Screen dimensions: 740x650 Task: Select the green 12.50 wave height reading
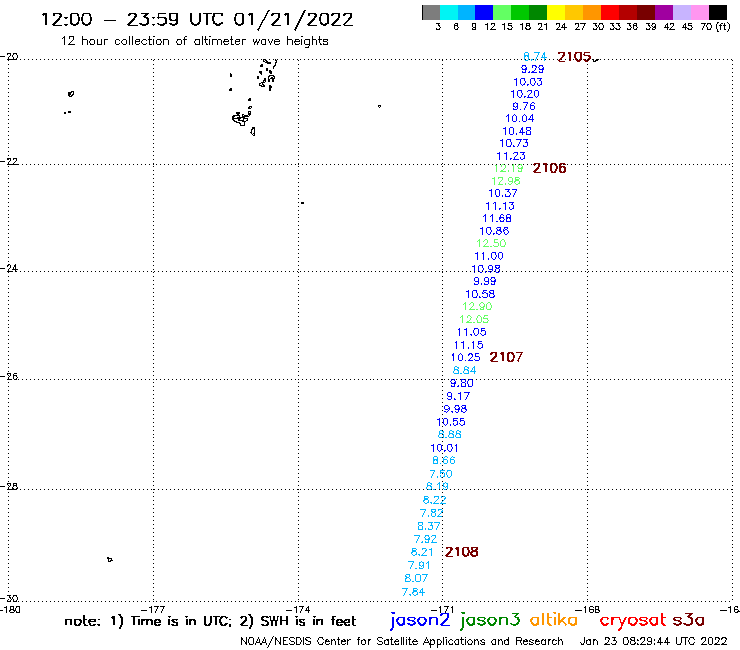pyautogui.click(x=491, y=243)
